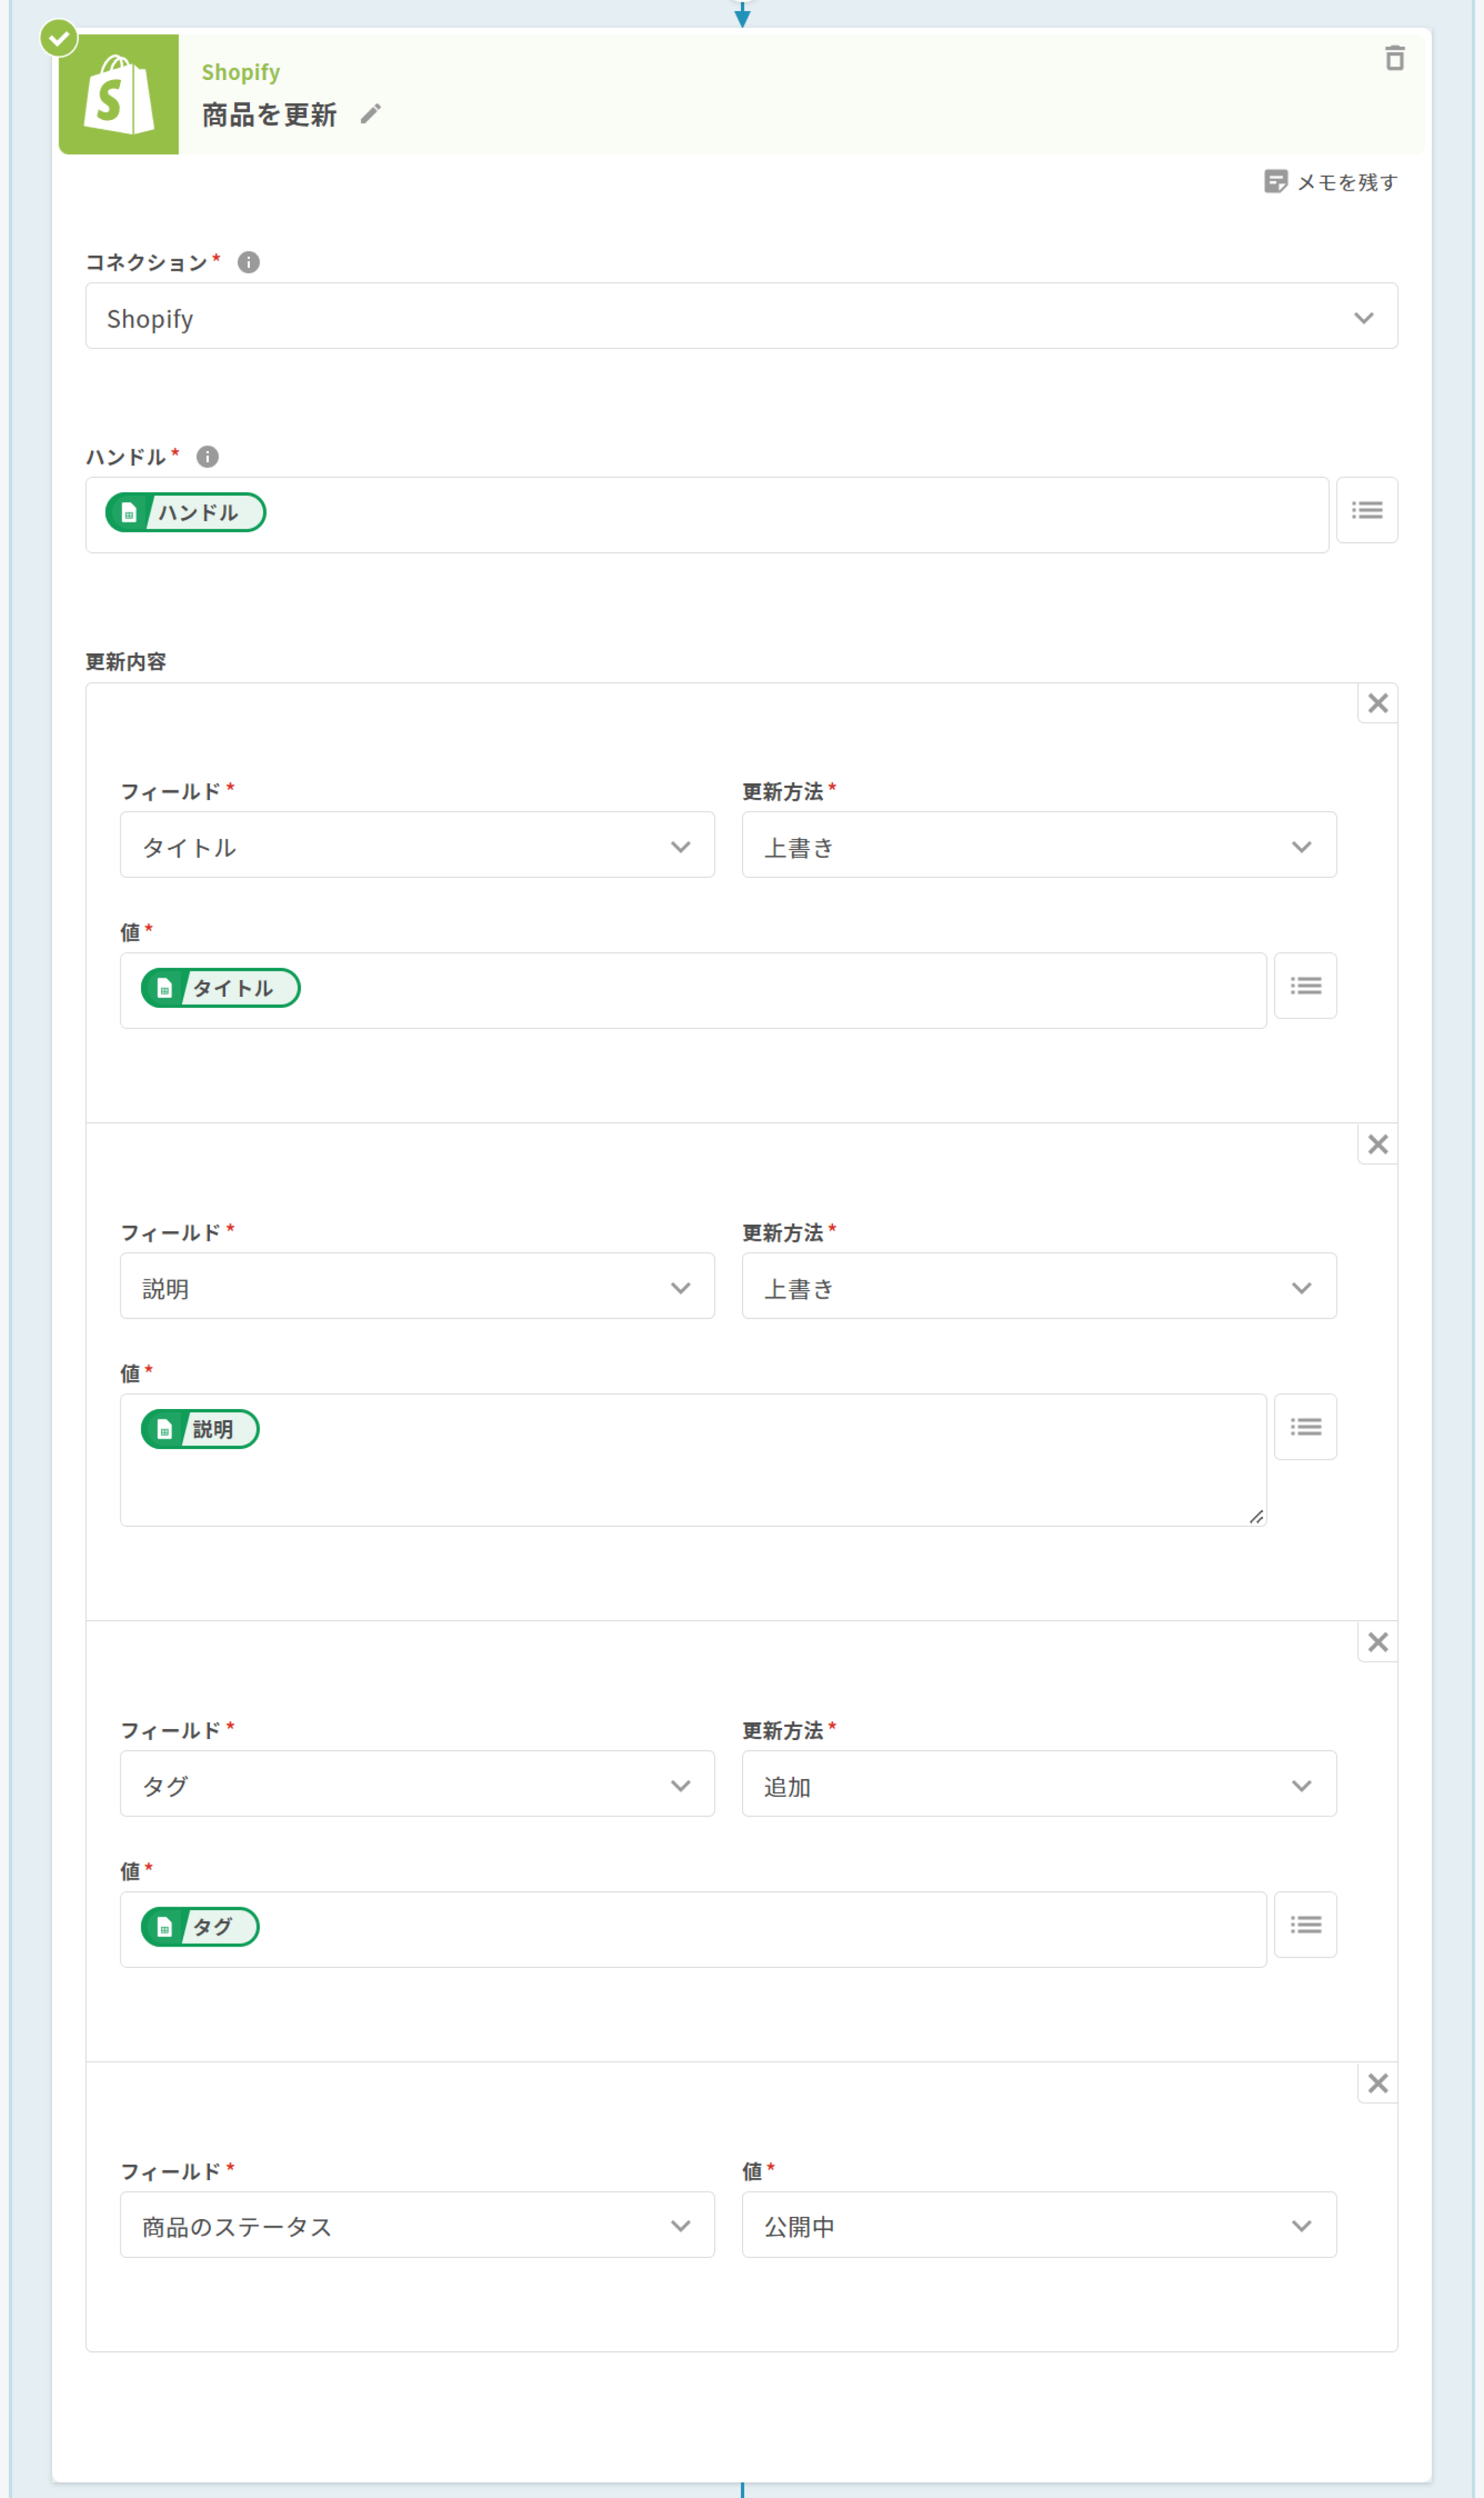Click the info icon beside ハンドル label
Image resolution: width=1484 pixels, height=2498 pixels.
pyautogui.click(x=207, y=457)
